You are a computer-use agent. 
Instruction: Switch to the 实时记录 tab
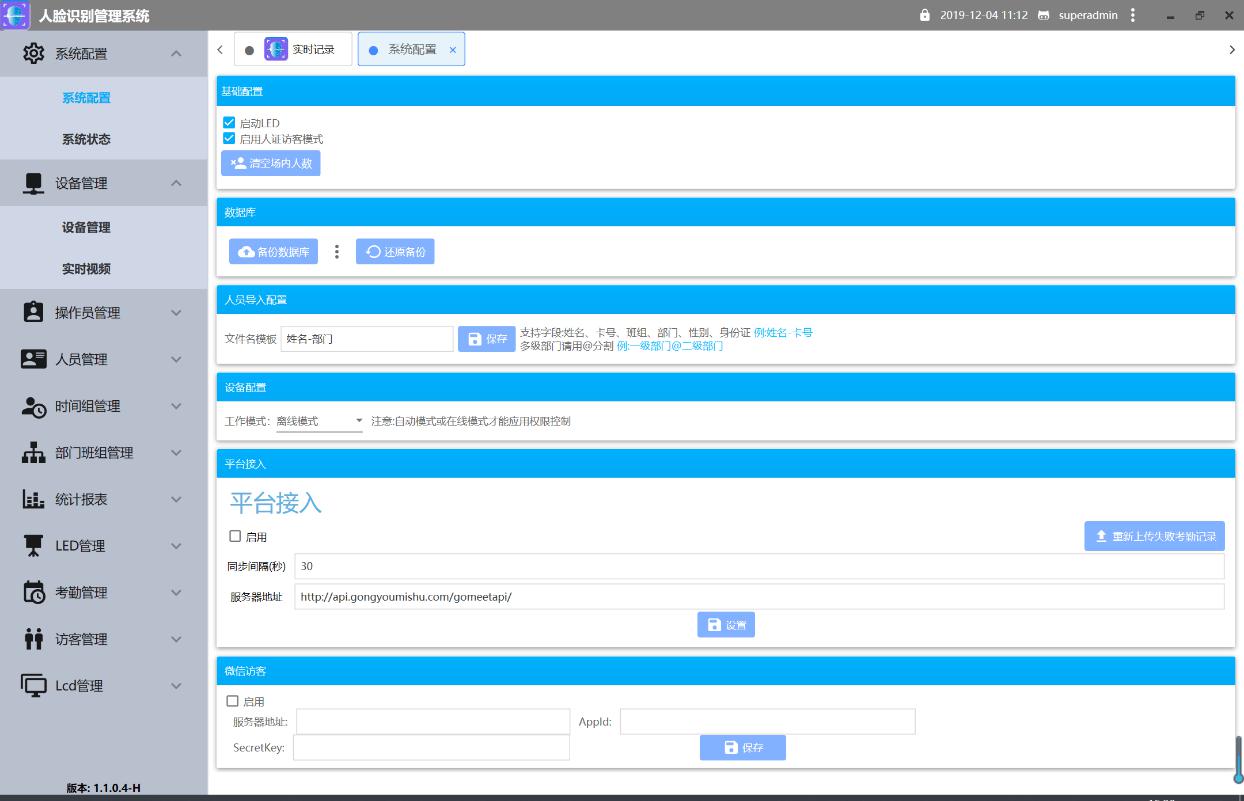click(294, 49)
